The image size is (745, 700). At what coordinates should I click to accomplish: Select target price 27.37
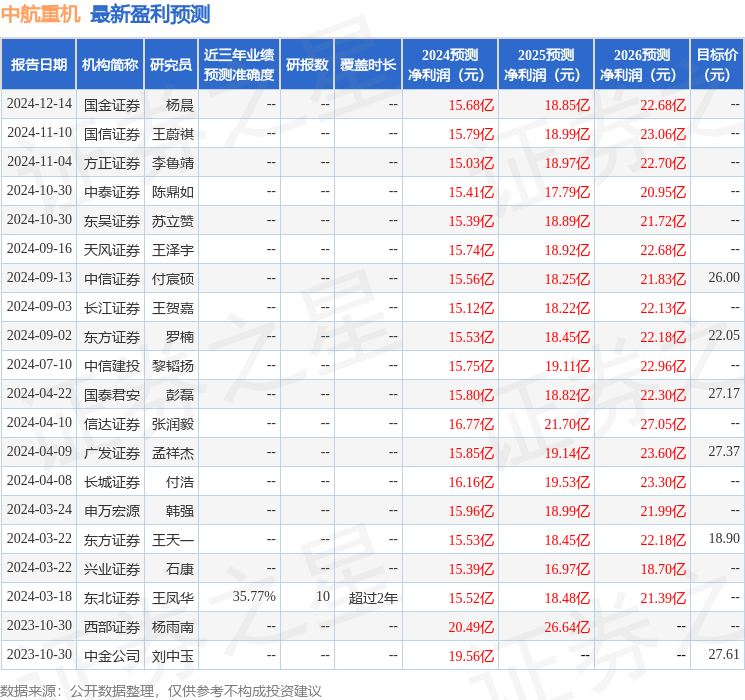[x=724, y=451]
